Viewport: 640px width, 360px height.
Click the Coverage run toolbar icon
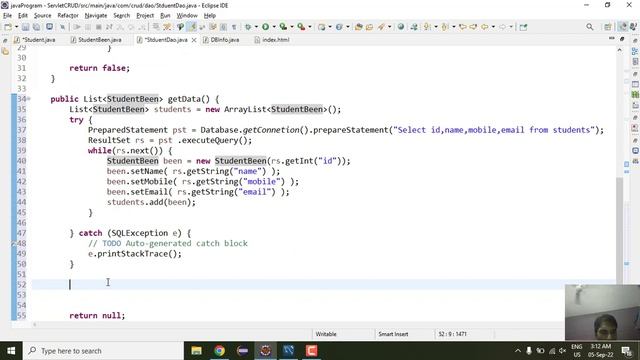tap(283, 27)
